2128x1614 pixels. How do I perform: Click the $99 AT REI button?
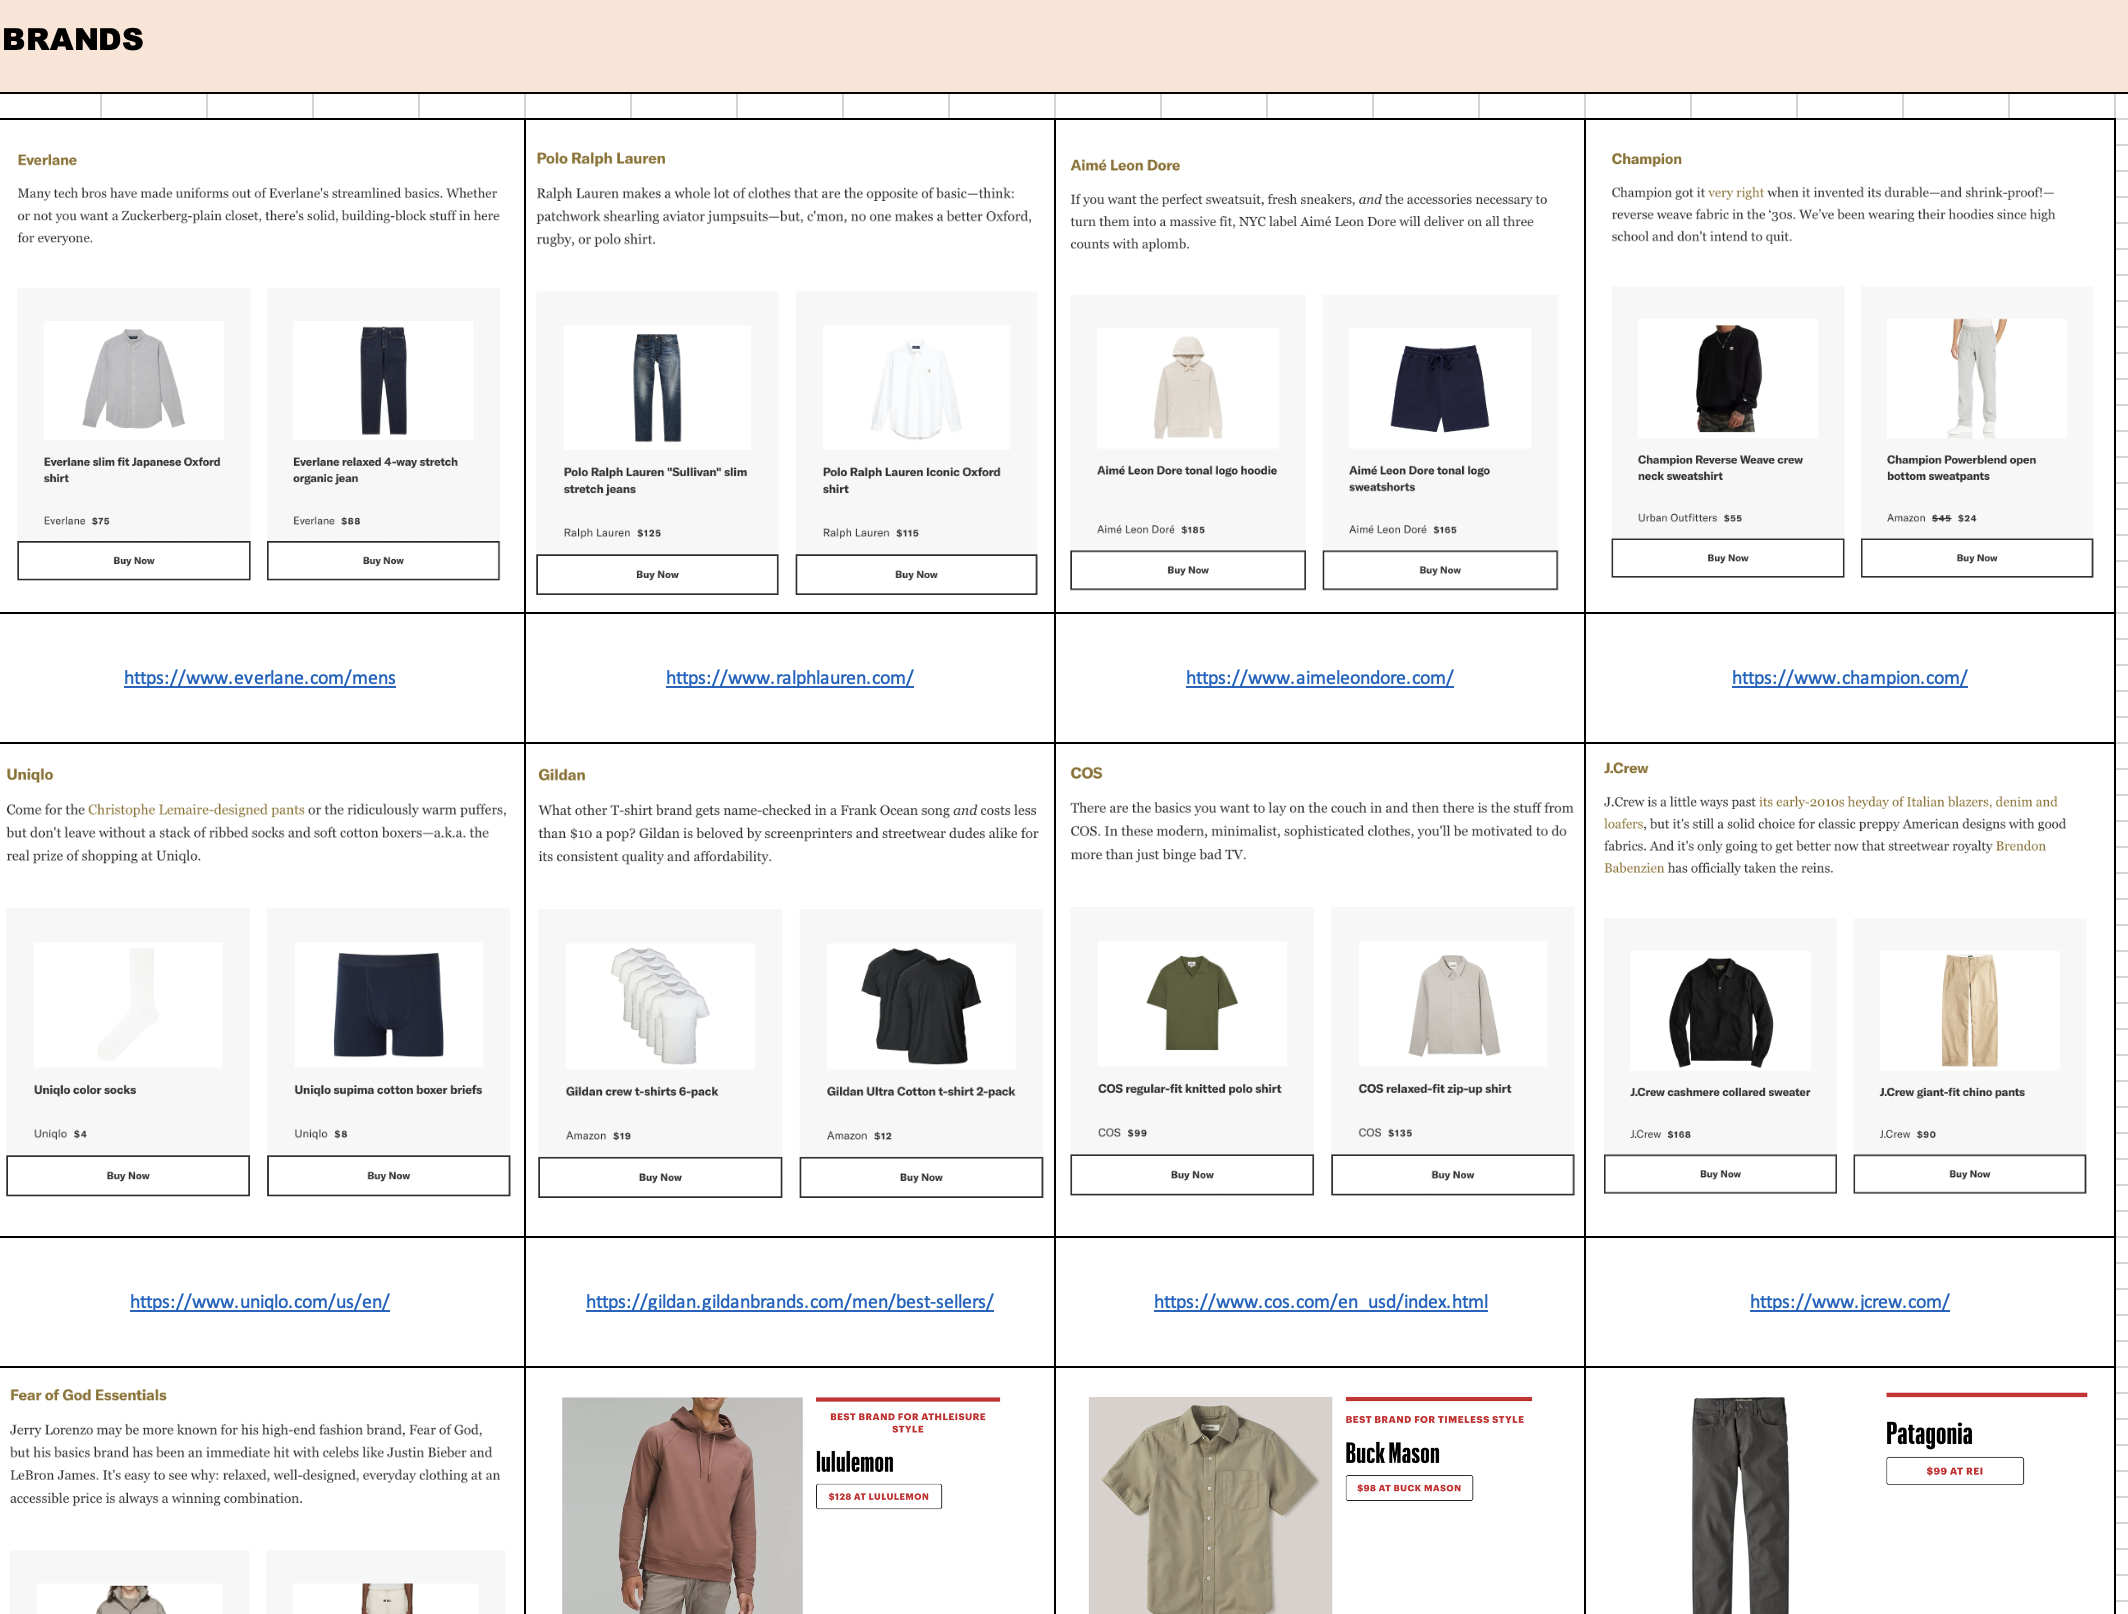[x=1955, y=1471]
